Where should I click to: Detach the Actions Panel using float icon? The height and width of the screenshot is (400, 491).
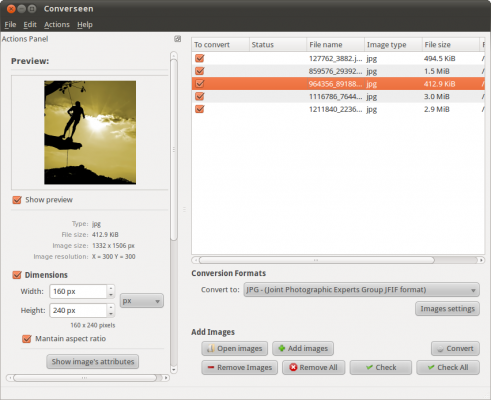click(x=178, y=39)
